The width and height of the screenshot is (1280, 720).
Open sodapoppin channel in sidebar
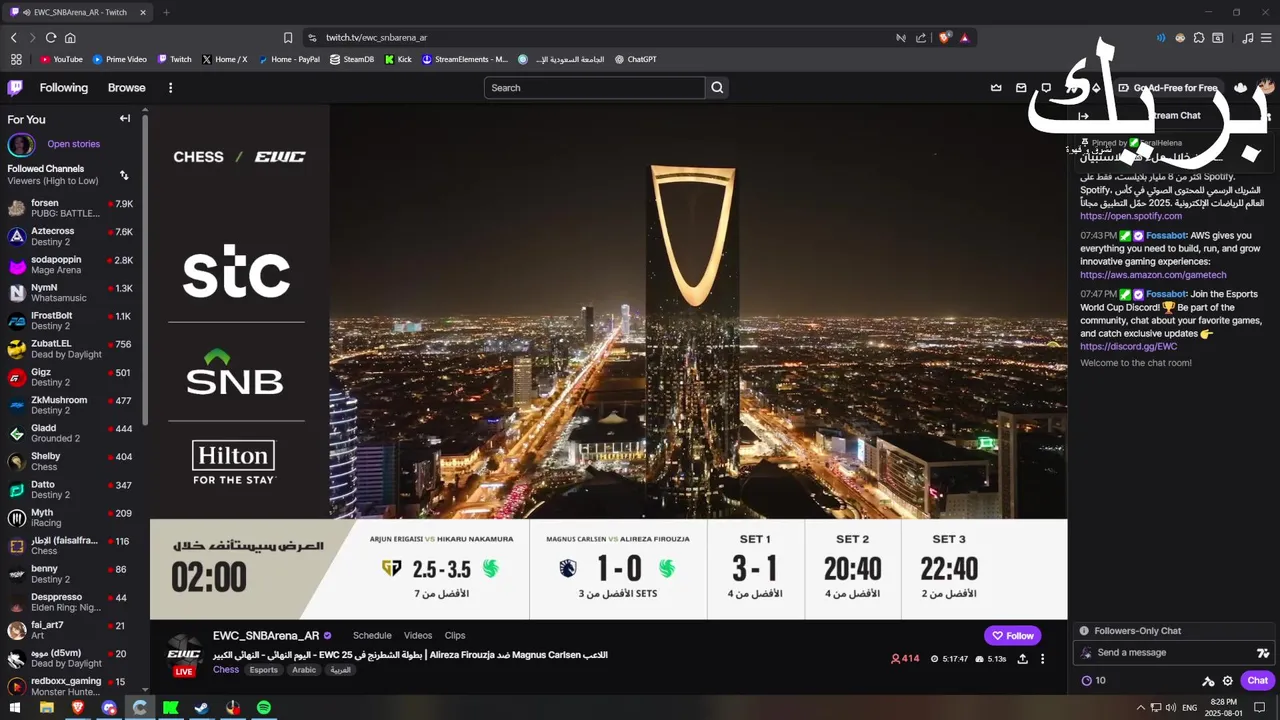(x=70, y=264)
